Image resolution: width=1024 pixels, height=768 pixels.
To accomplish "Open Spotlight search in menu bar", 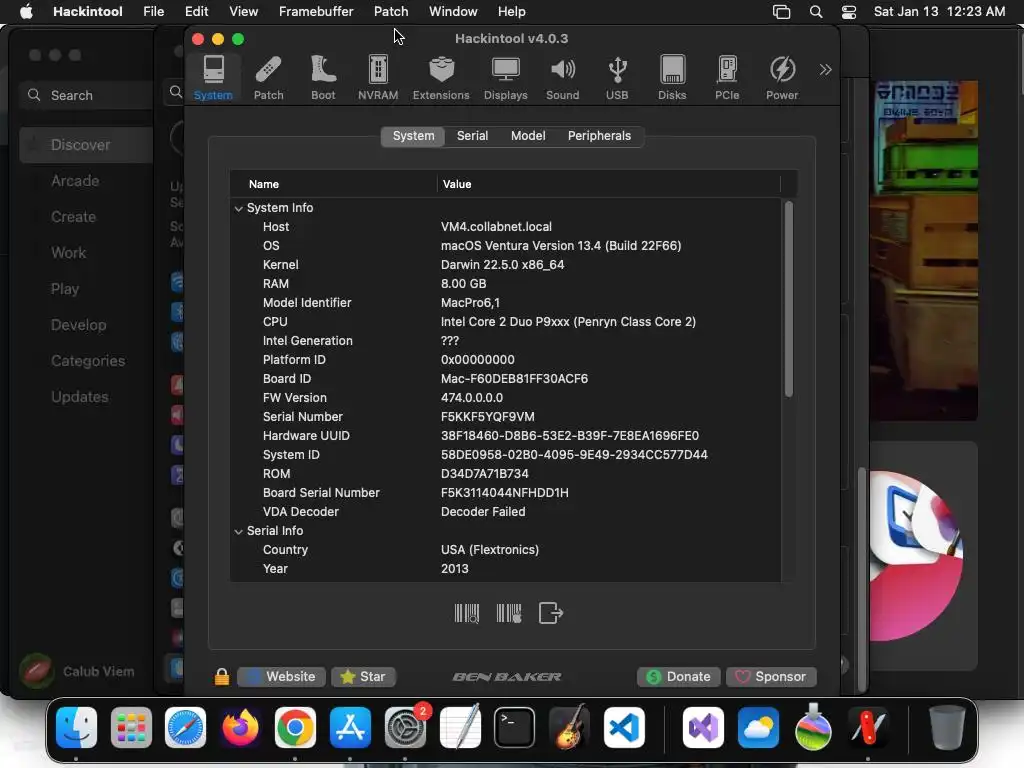I will click(816, 11).
